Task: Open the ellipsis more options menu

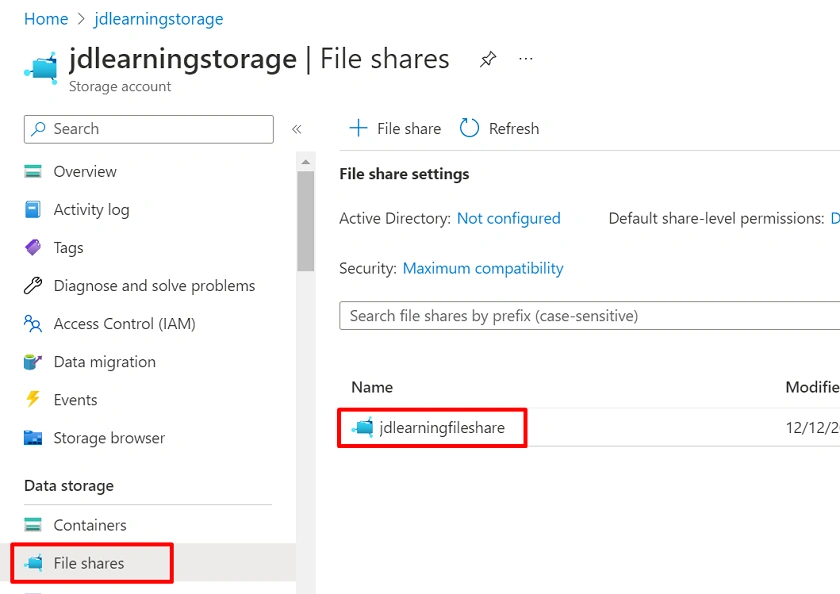Action: tap(526, 58)
